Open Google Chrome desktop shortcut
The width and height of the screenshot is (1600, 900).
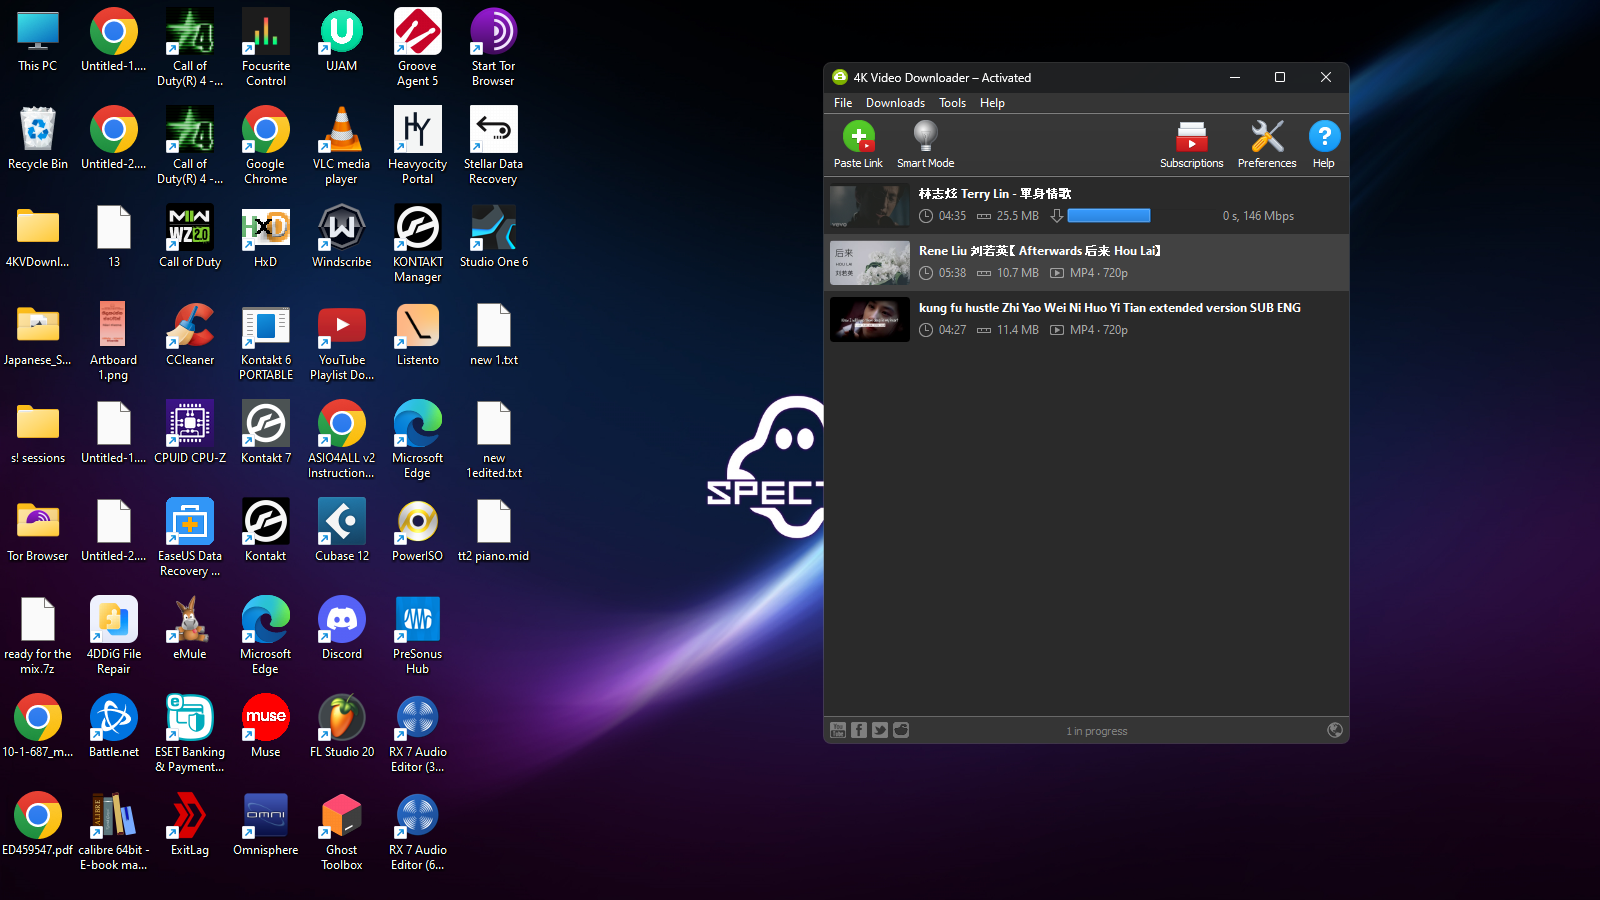(266, 146)
